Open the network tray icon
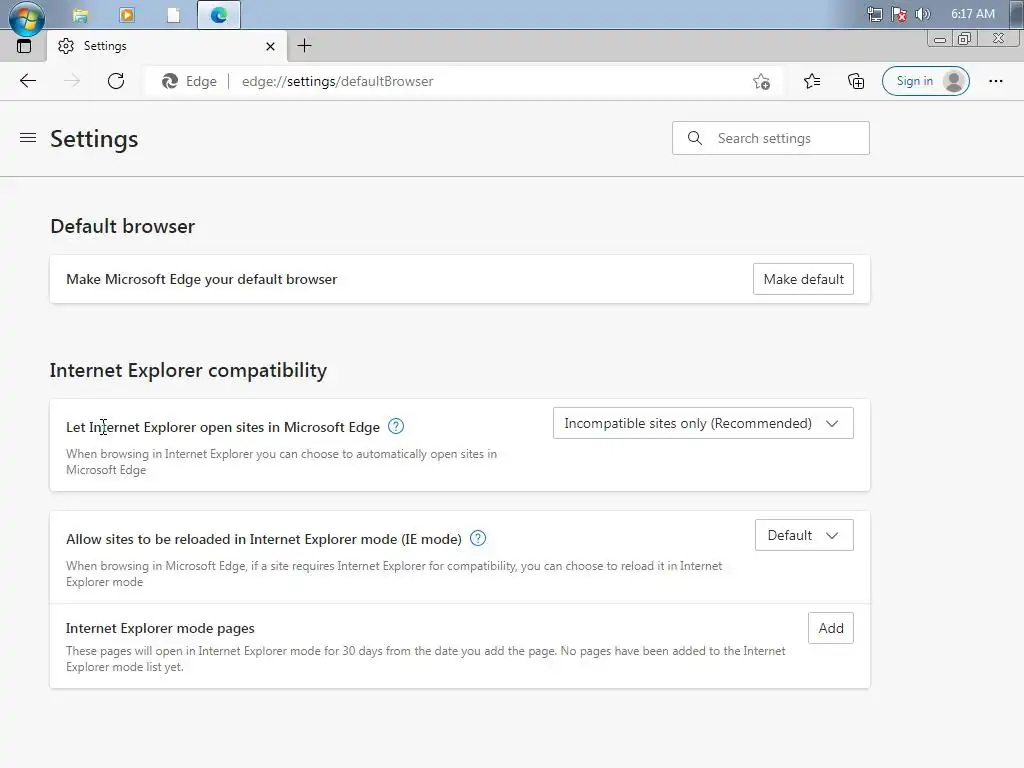Screen dimensions: 1024x768 tap(874, 14)
